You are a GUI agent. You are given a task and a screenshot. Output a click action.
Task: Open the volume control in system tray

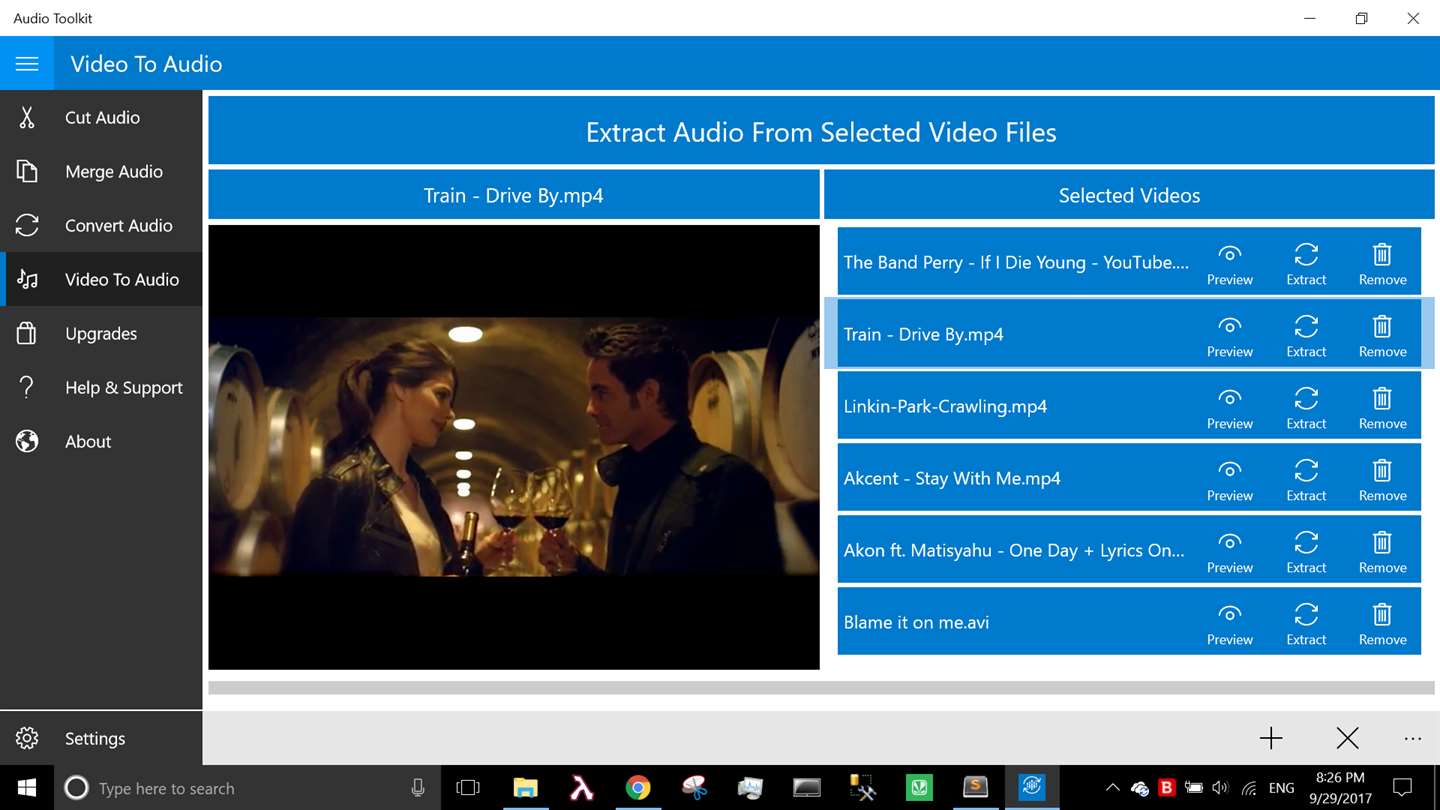coord(1220,788)
